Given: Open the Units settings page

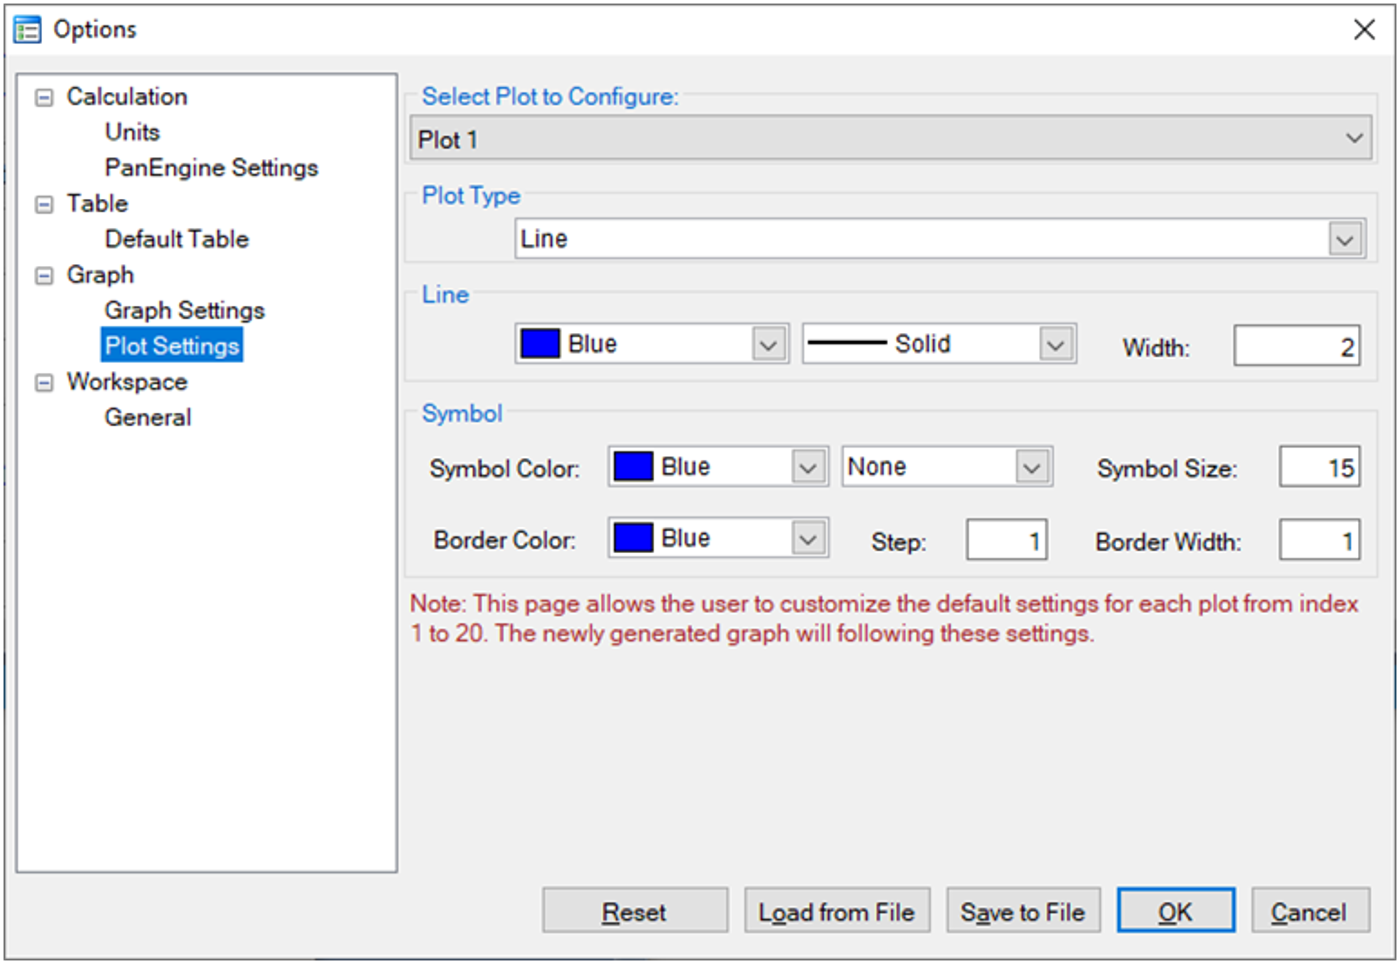Looking at the screenshot, I should pos(132,132).
